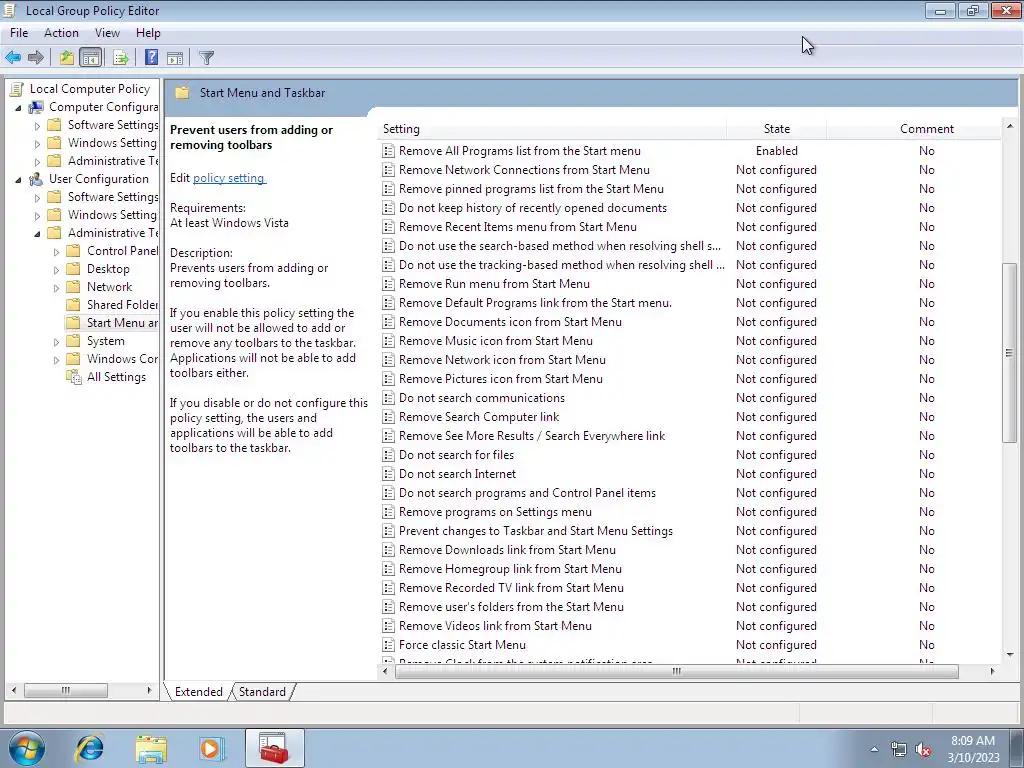Click the Up one level folder icon
Screen dimensions: 1024x768
coord(67,57)
